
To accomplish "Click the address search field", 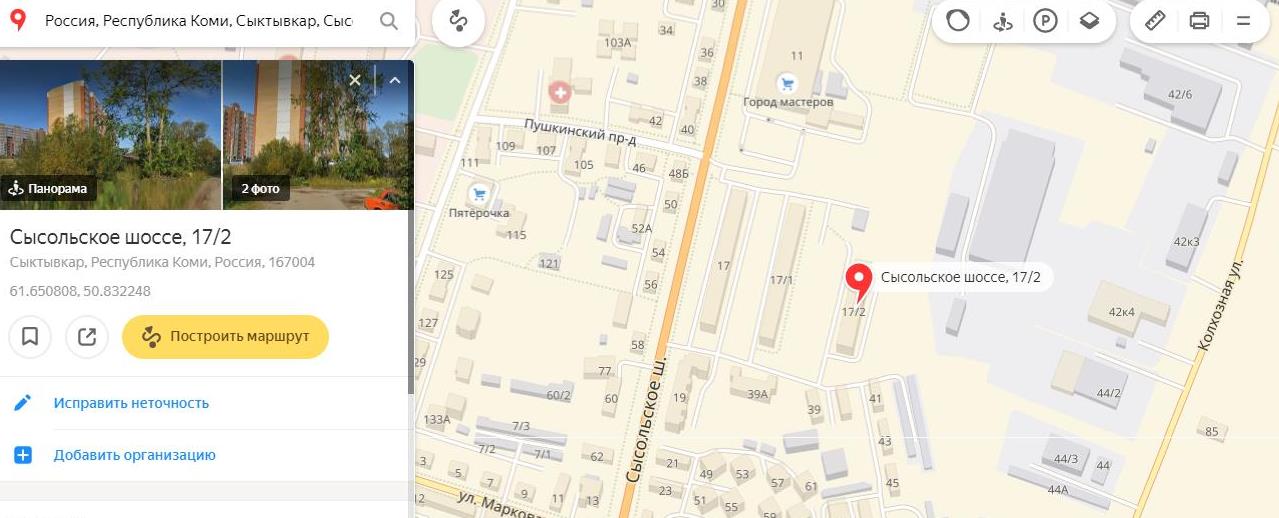I will tap(198, 21).
